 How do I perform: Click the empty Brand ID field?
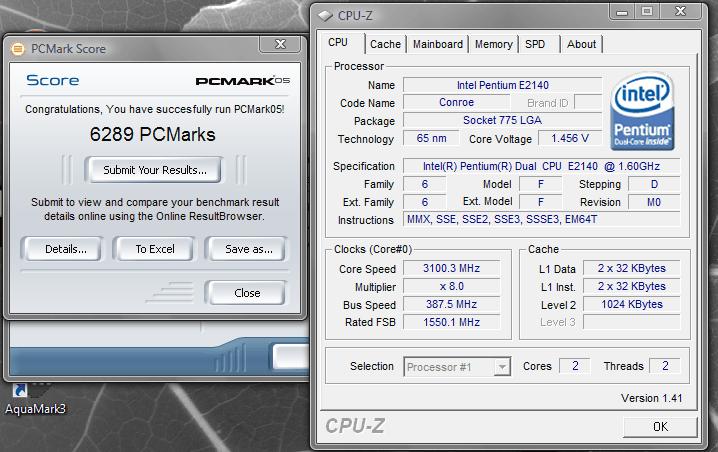coord(587,103)
